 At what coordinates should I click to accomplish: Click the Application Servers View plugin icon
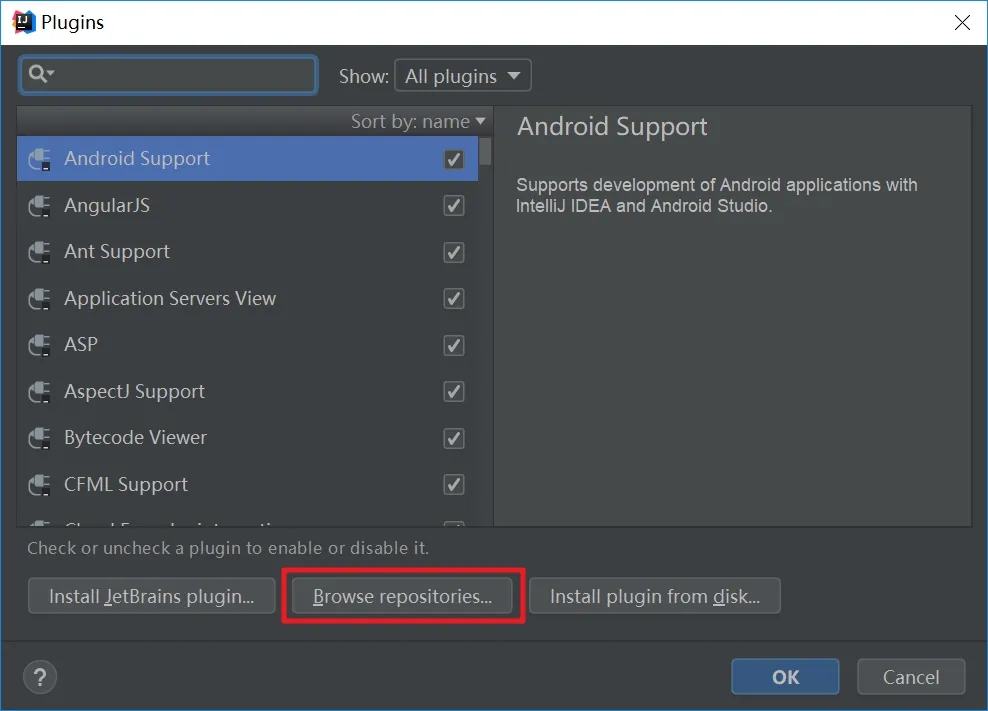(40, 299)
